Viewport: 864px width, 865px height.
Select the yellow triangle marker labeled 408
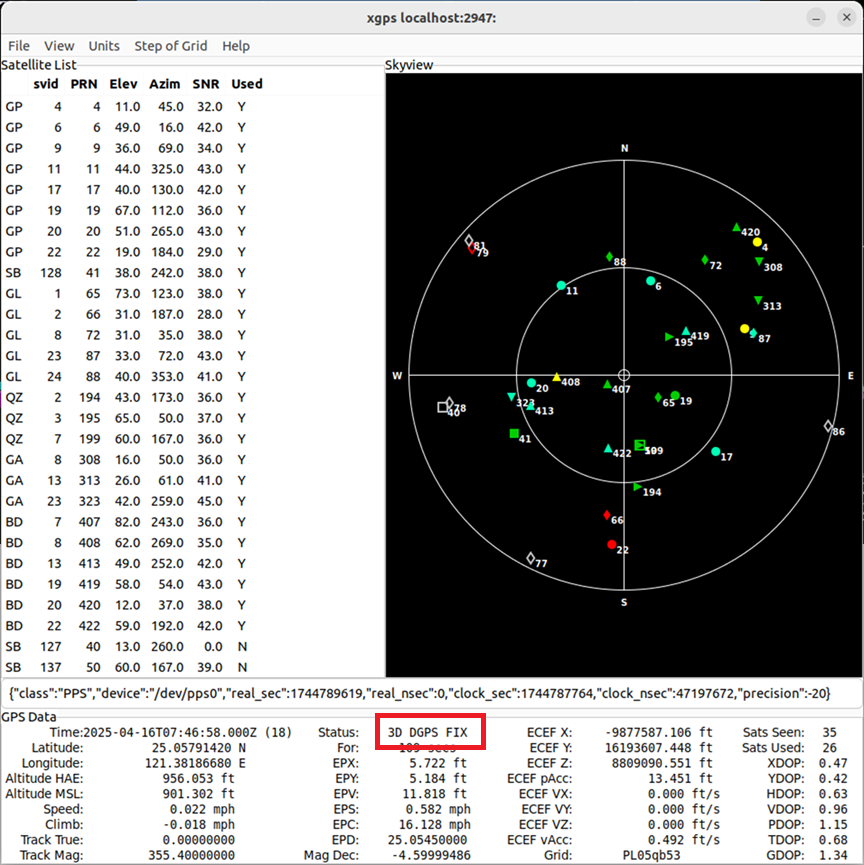[557, 377]
